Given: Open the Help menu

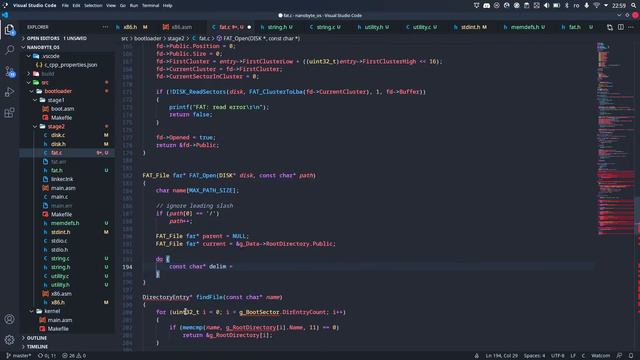Looking at the screenshot, I should [167, 5].
